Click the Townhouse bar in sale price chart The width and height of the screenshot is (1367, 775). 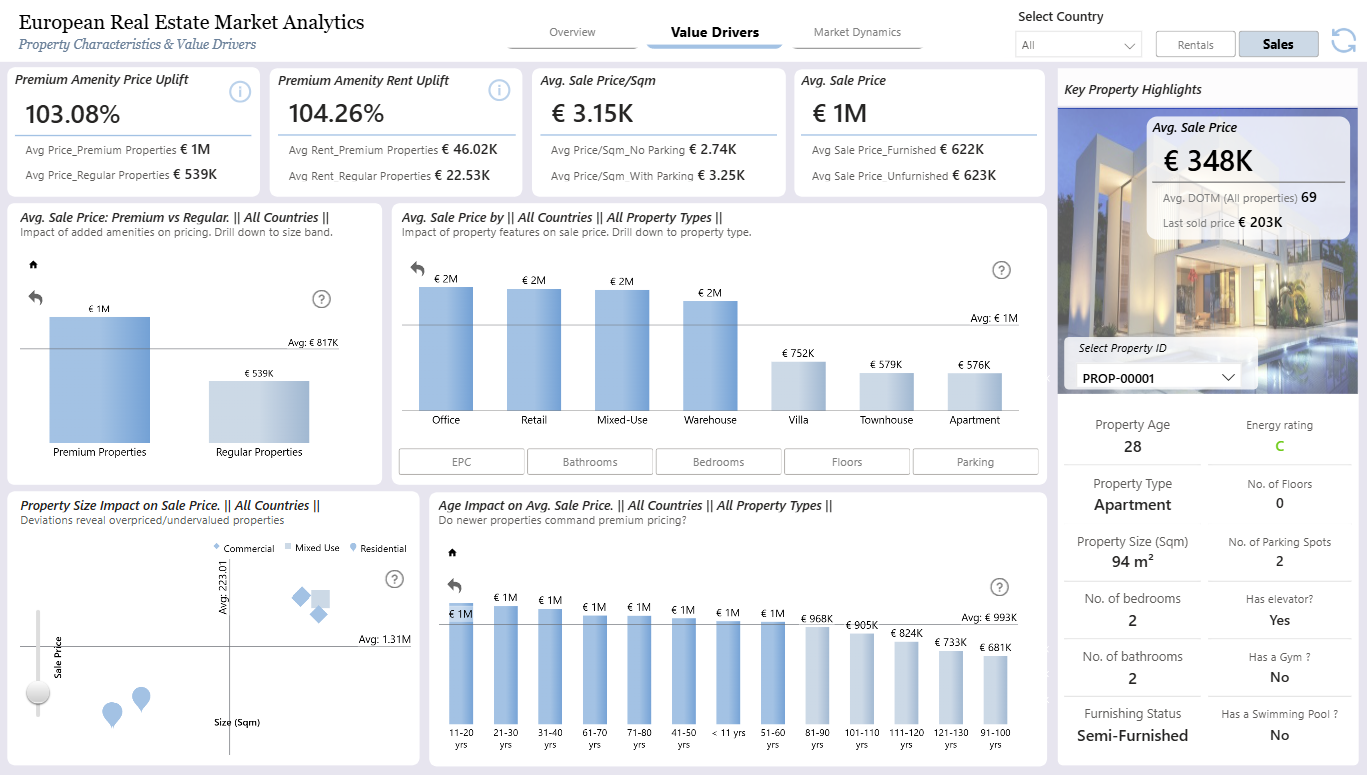[x=887, y=392]
